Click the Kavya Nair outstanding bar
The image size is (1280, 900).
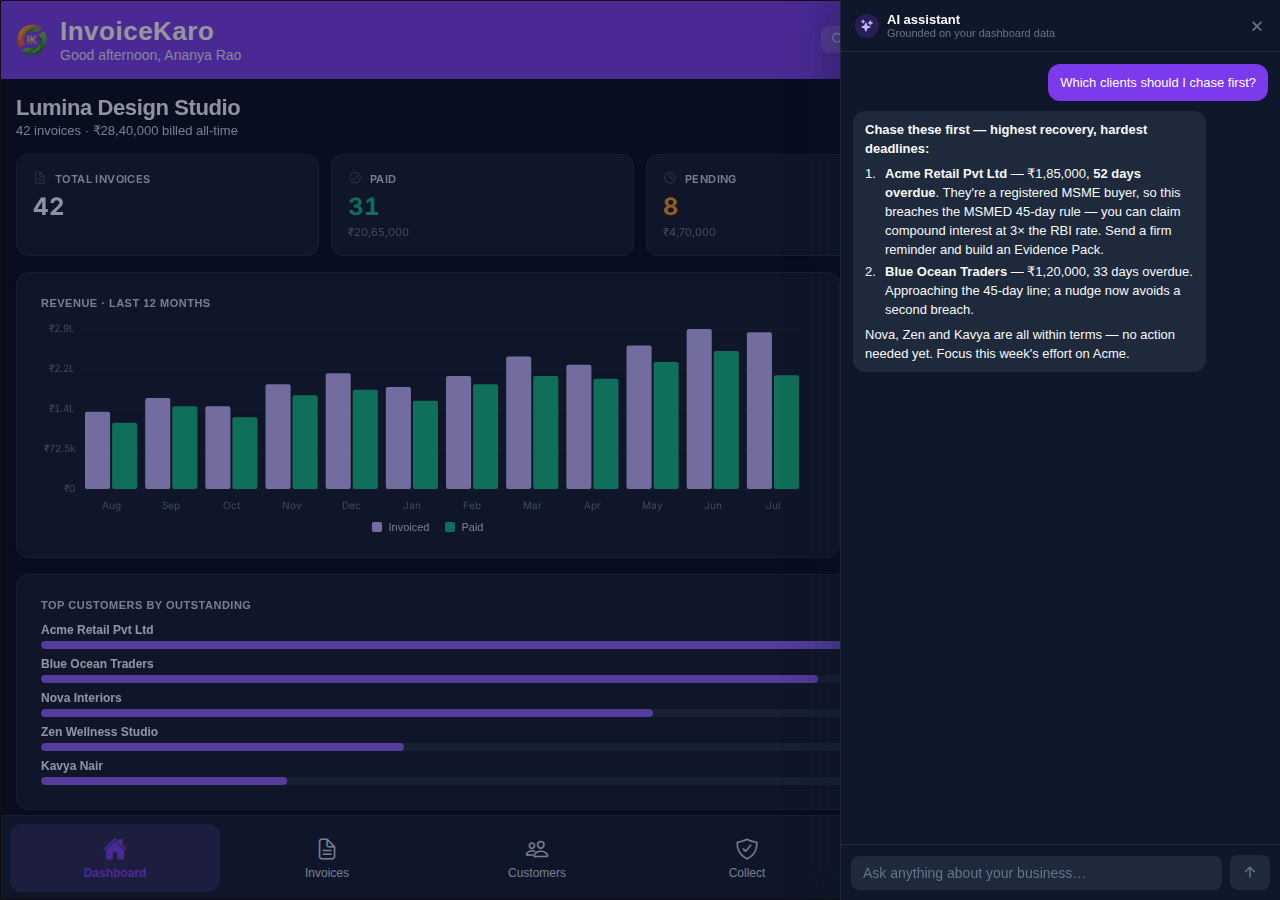(x=164, y=781)
